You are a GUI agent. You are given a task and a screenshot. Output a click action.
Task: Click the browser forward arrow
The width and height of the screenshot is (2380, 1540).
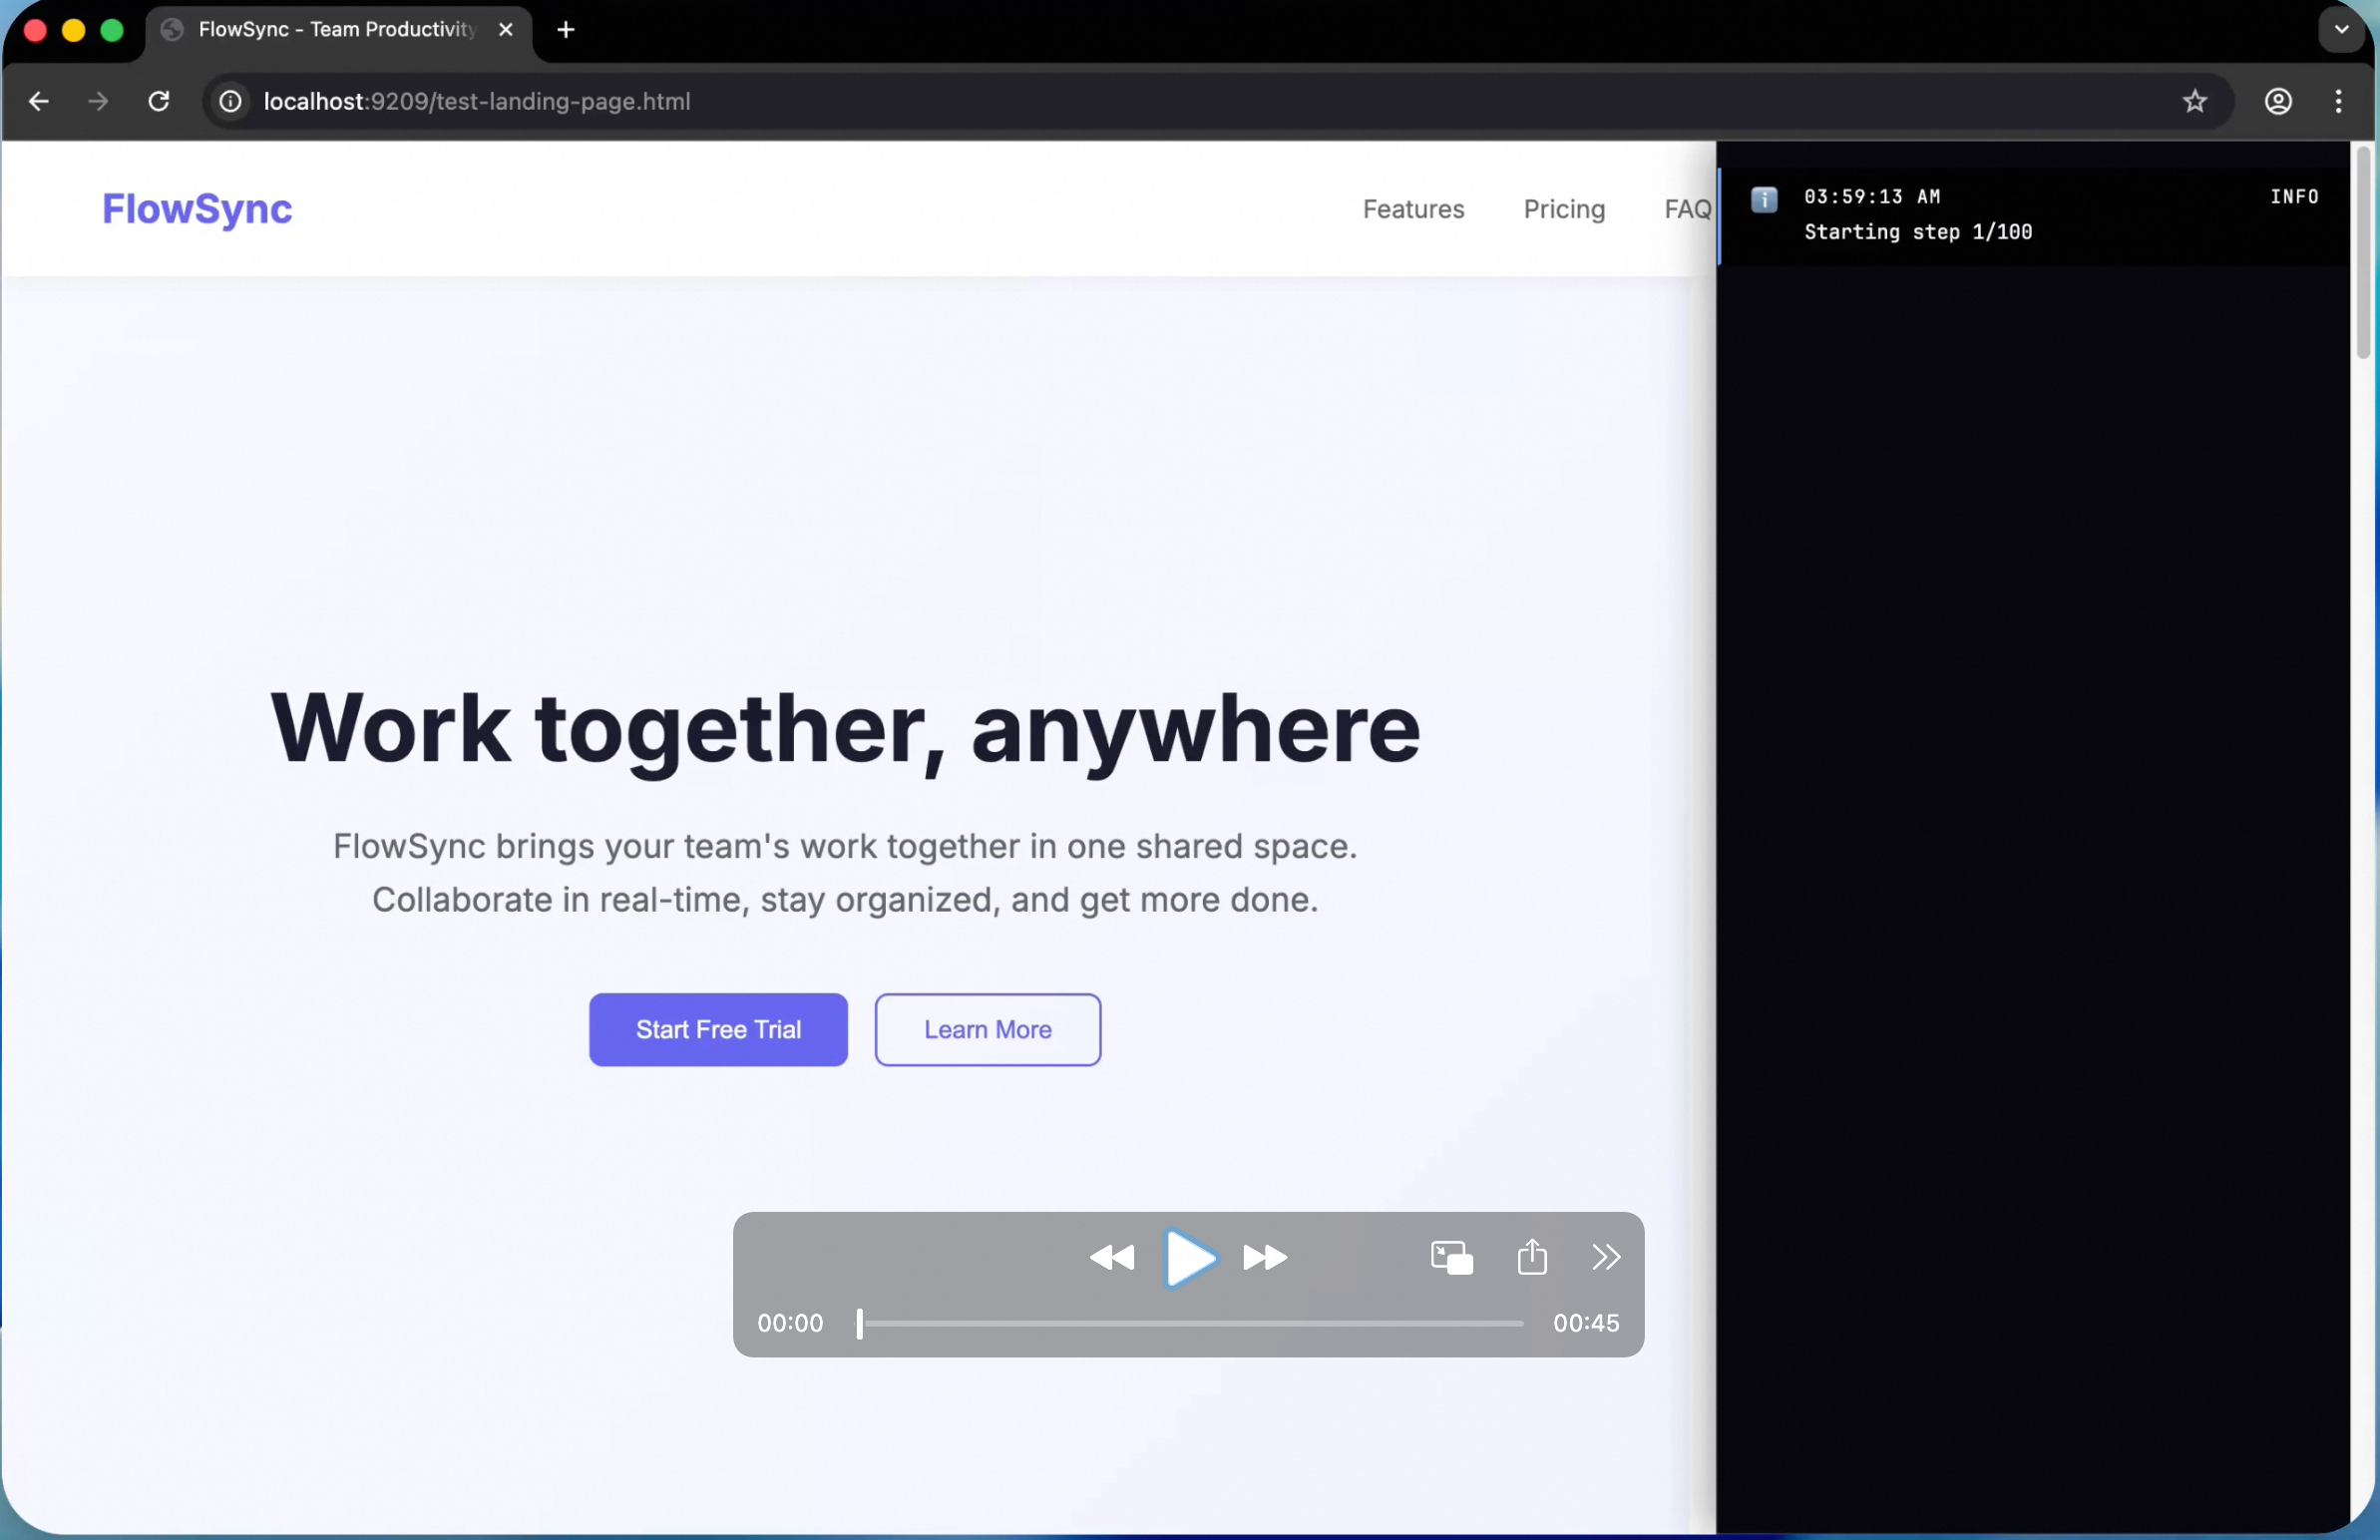tap(98, 101)
